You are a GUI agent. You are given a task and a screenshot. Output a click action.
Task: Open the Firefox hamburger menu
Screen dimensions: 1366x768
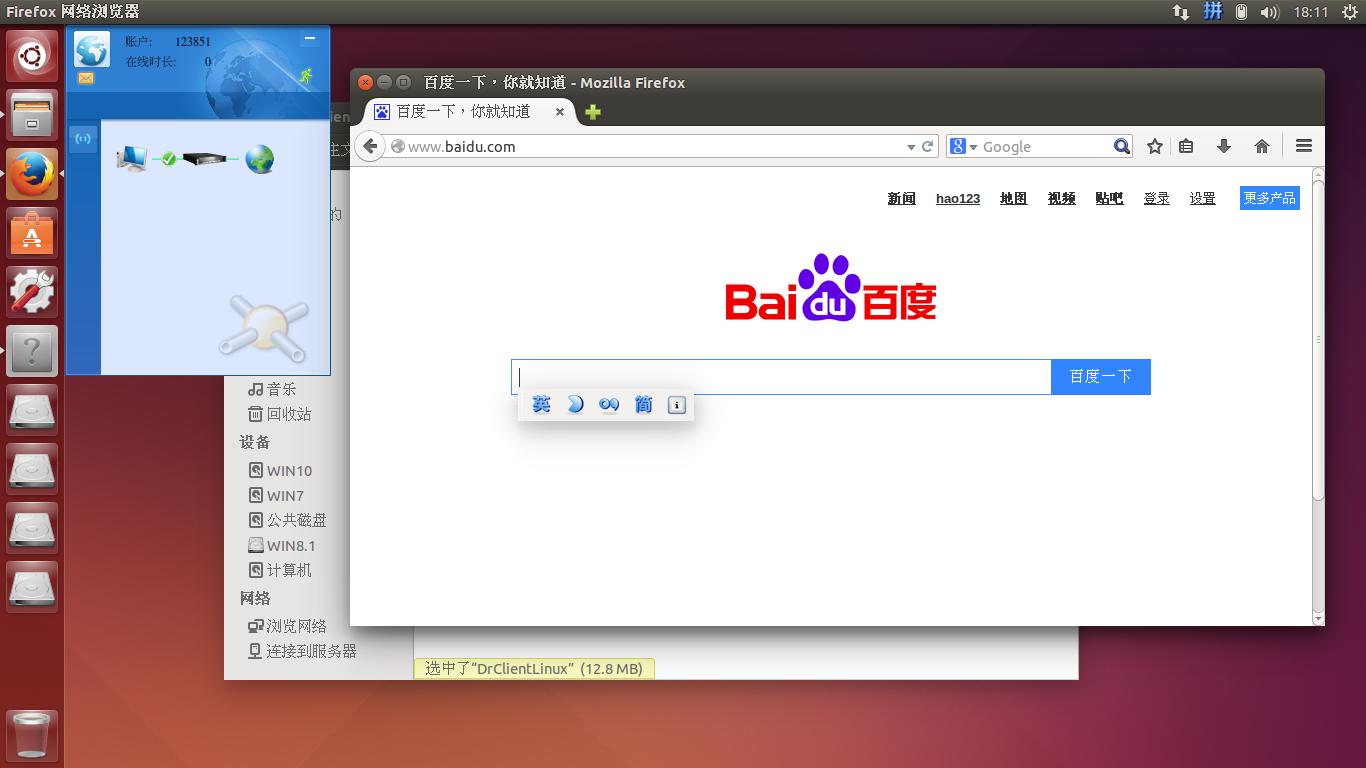click(x=1304, y=146)
